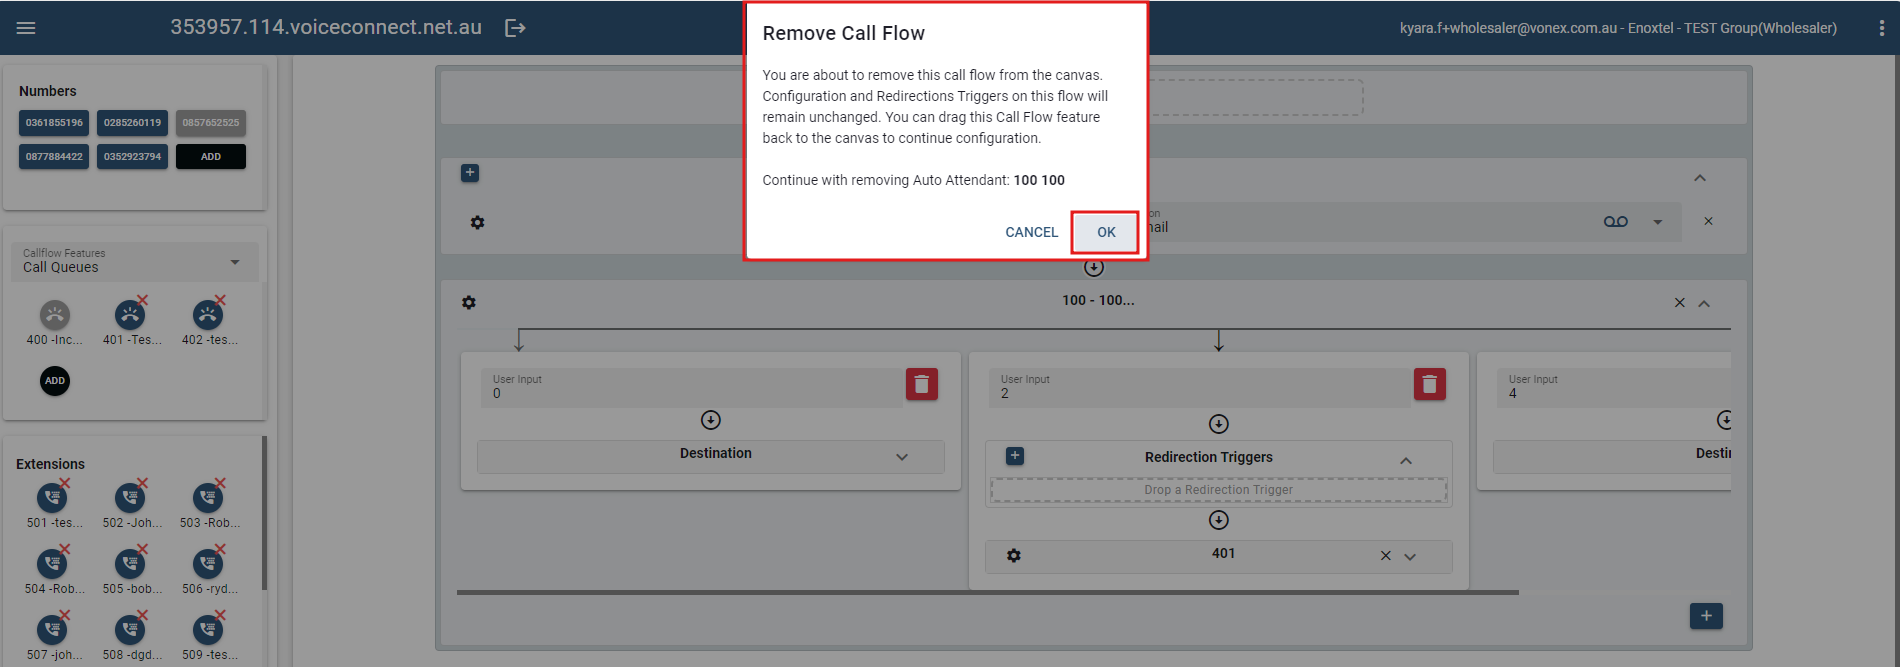The height and width of the screenshot is (667, 1900).
Task: Remove 401 from the call flow
Action: pyautogui.click(x=1385, y=556)
